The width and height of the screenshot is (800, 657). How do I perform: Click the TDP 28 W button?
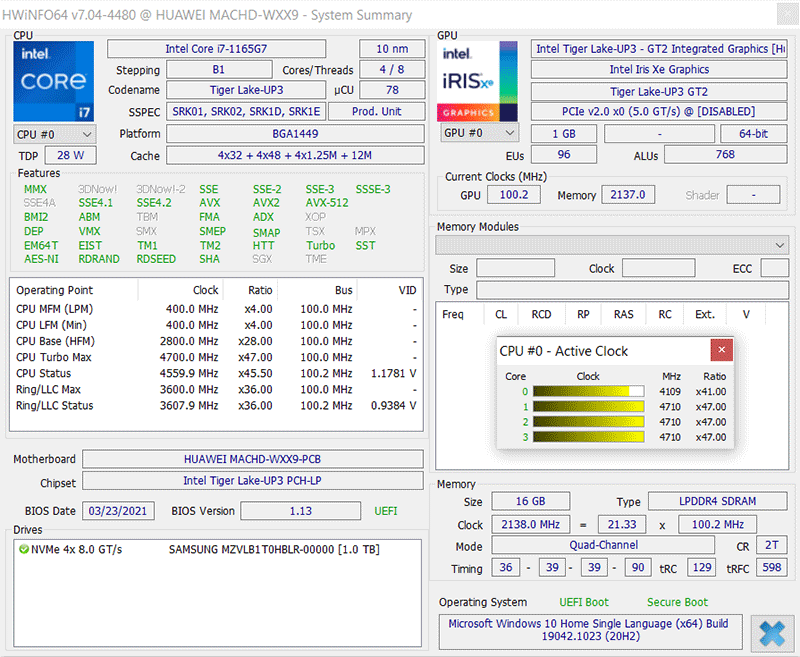pos(70,155)
